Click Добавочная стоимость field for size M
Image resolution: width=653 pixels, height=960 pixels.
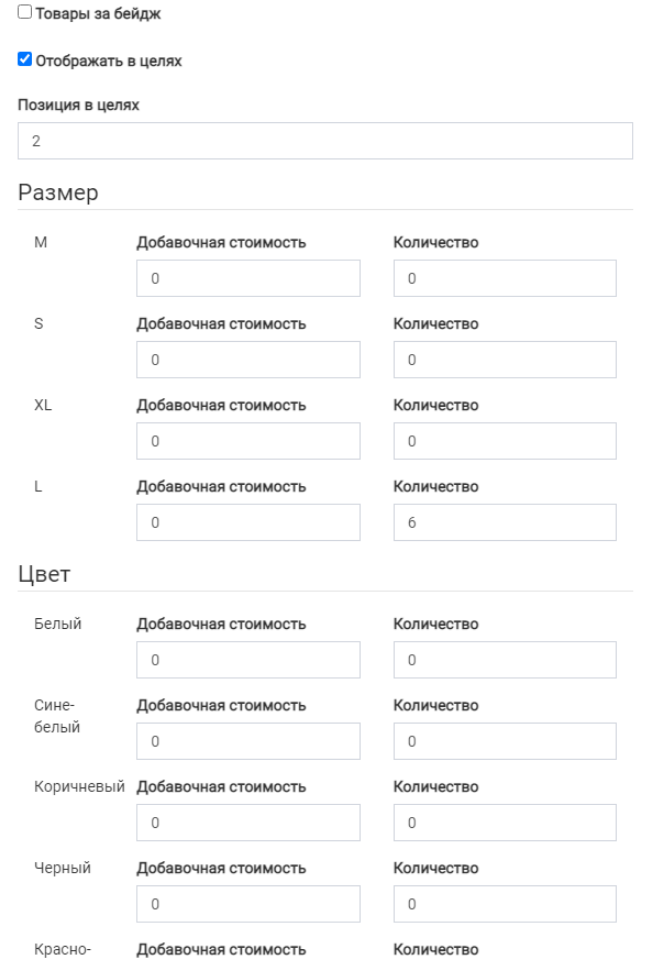pyautogui.click(x=248, y=278)
